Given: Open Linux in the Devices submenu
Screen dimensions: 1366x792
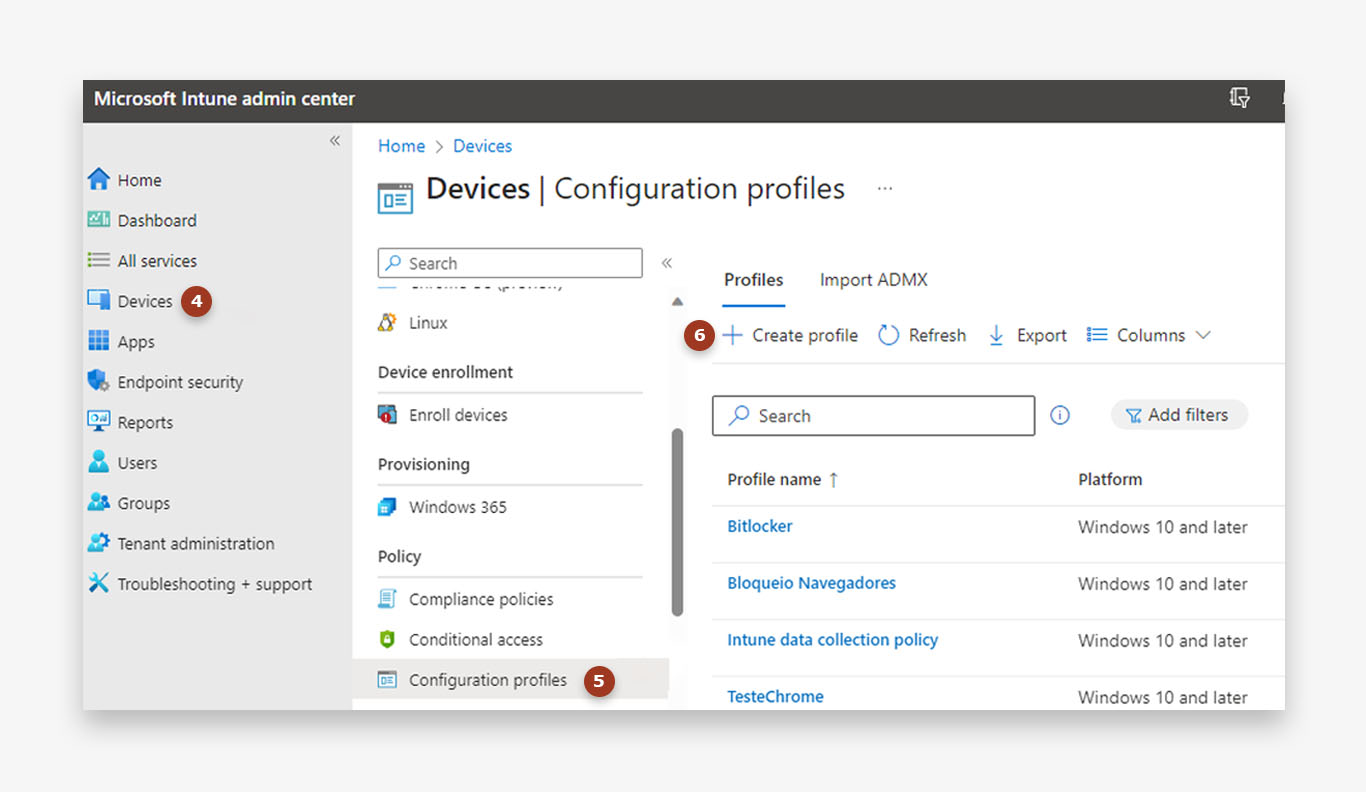Looking at the screenshot, I should [x=428, y=323].
